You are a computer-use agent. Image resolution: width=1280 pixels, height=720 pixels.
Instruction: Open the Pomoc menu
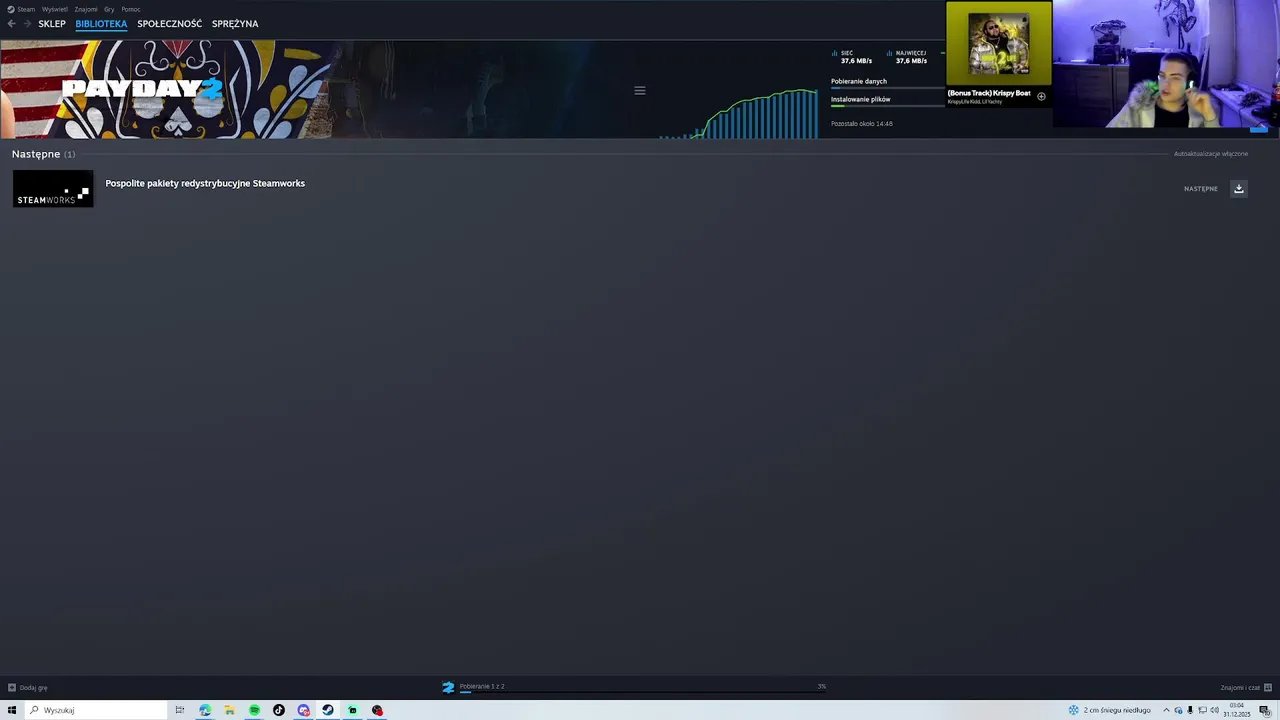[131, 9]
